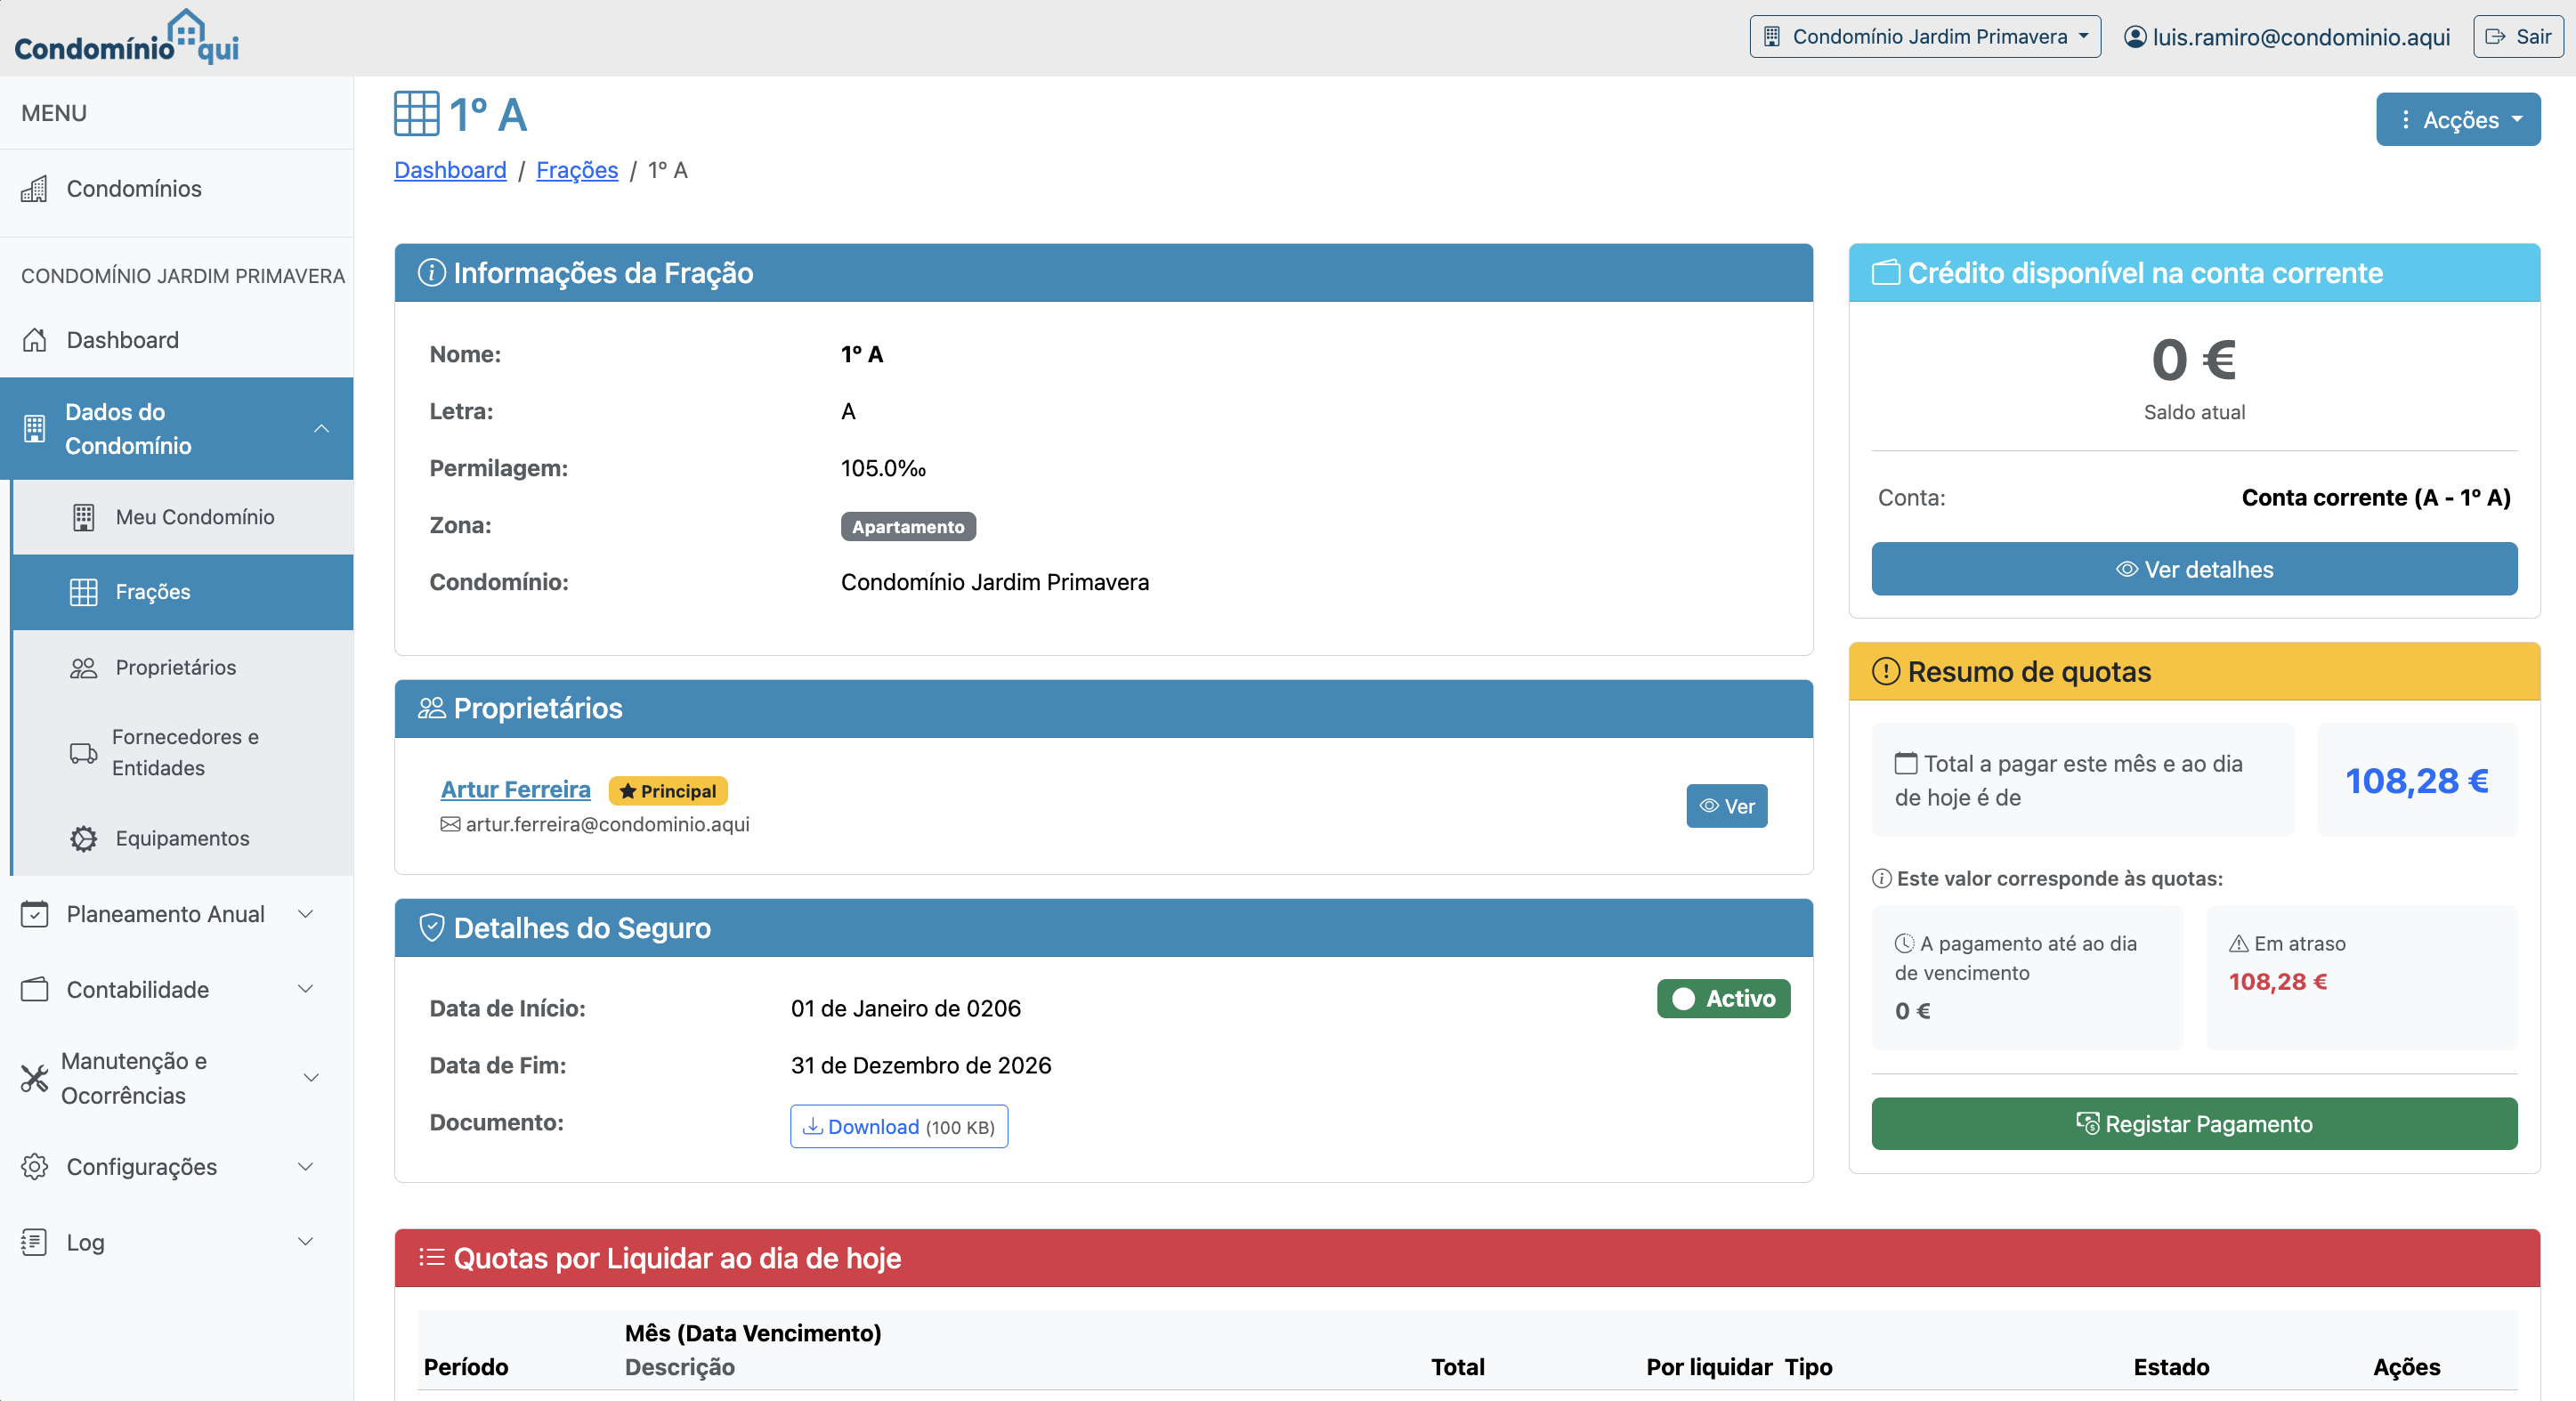Click the Estado column header
Viewport: 2576px width, 1401px height.
click(x=2171, y=1367)
